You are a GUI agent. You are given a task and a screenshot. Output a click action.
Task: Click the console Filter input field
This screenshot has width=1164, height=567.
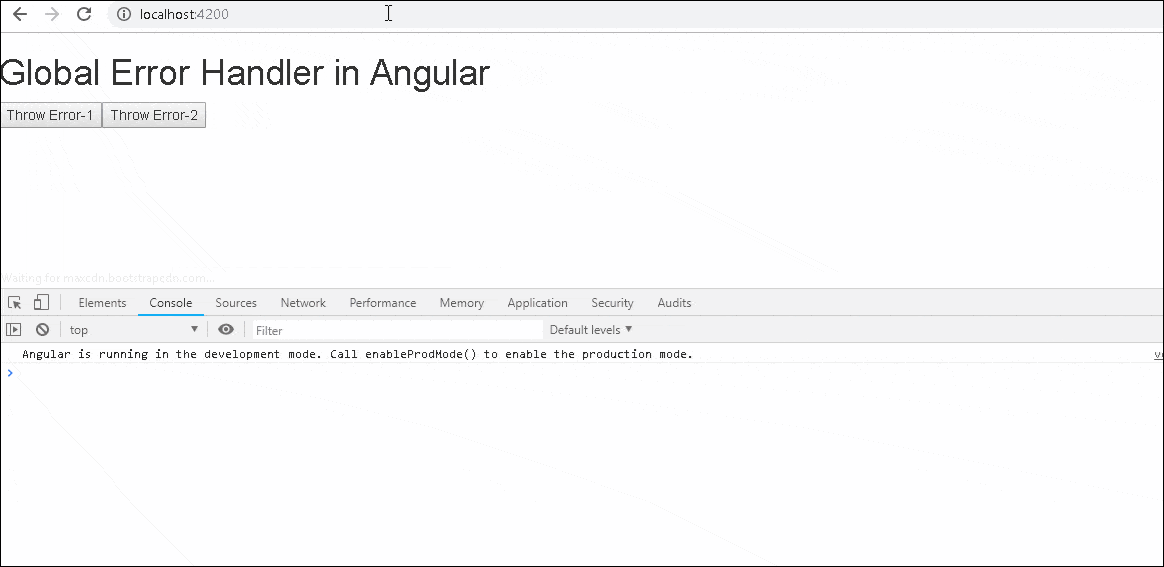(396, 330)
